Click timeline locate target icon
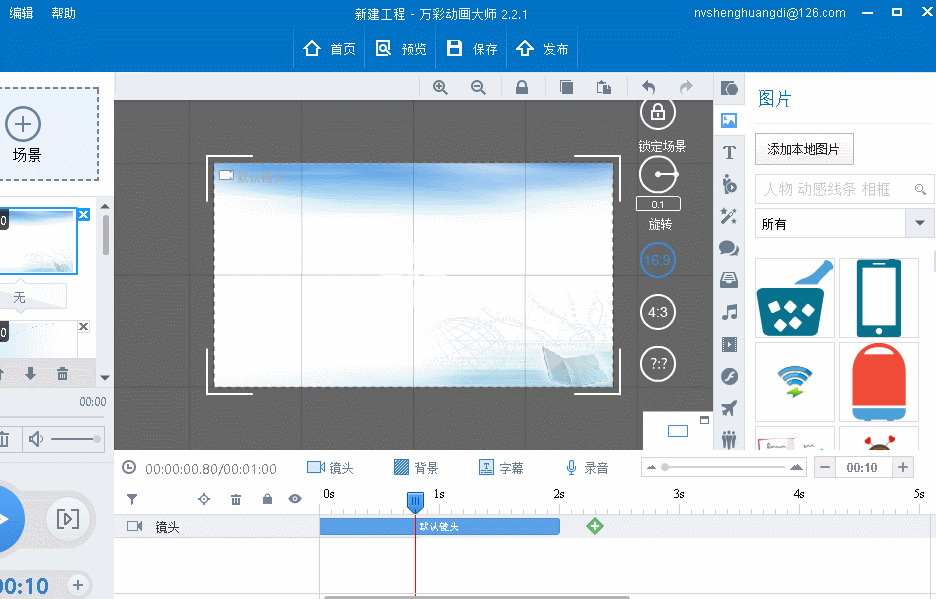The width and height of the screenshot is (936, 599). tap(204, 499)
